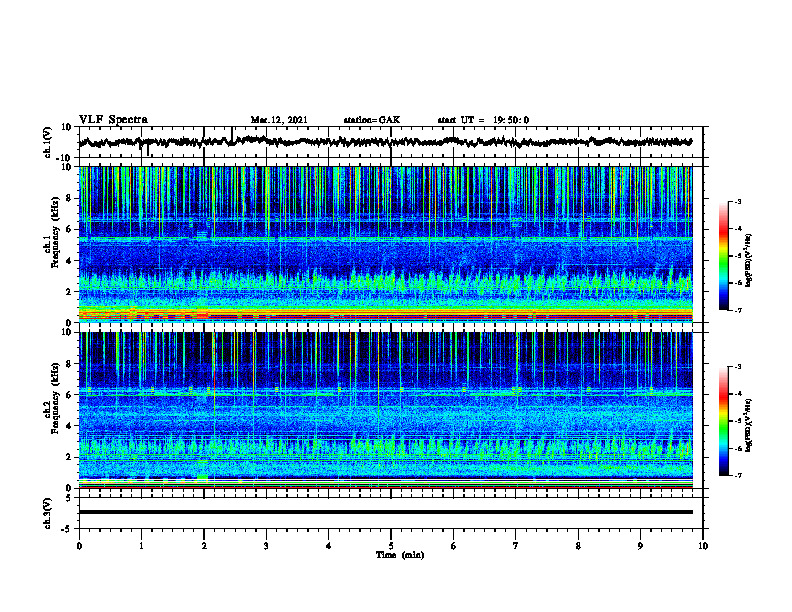Image resolution: width=792 pixels, height=612 pixels.
Task: Click the ch.1 spectrogram color scale bar
Action: [x=724, y=256]
